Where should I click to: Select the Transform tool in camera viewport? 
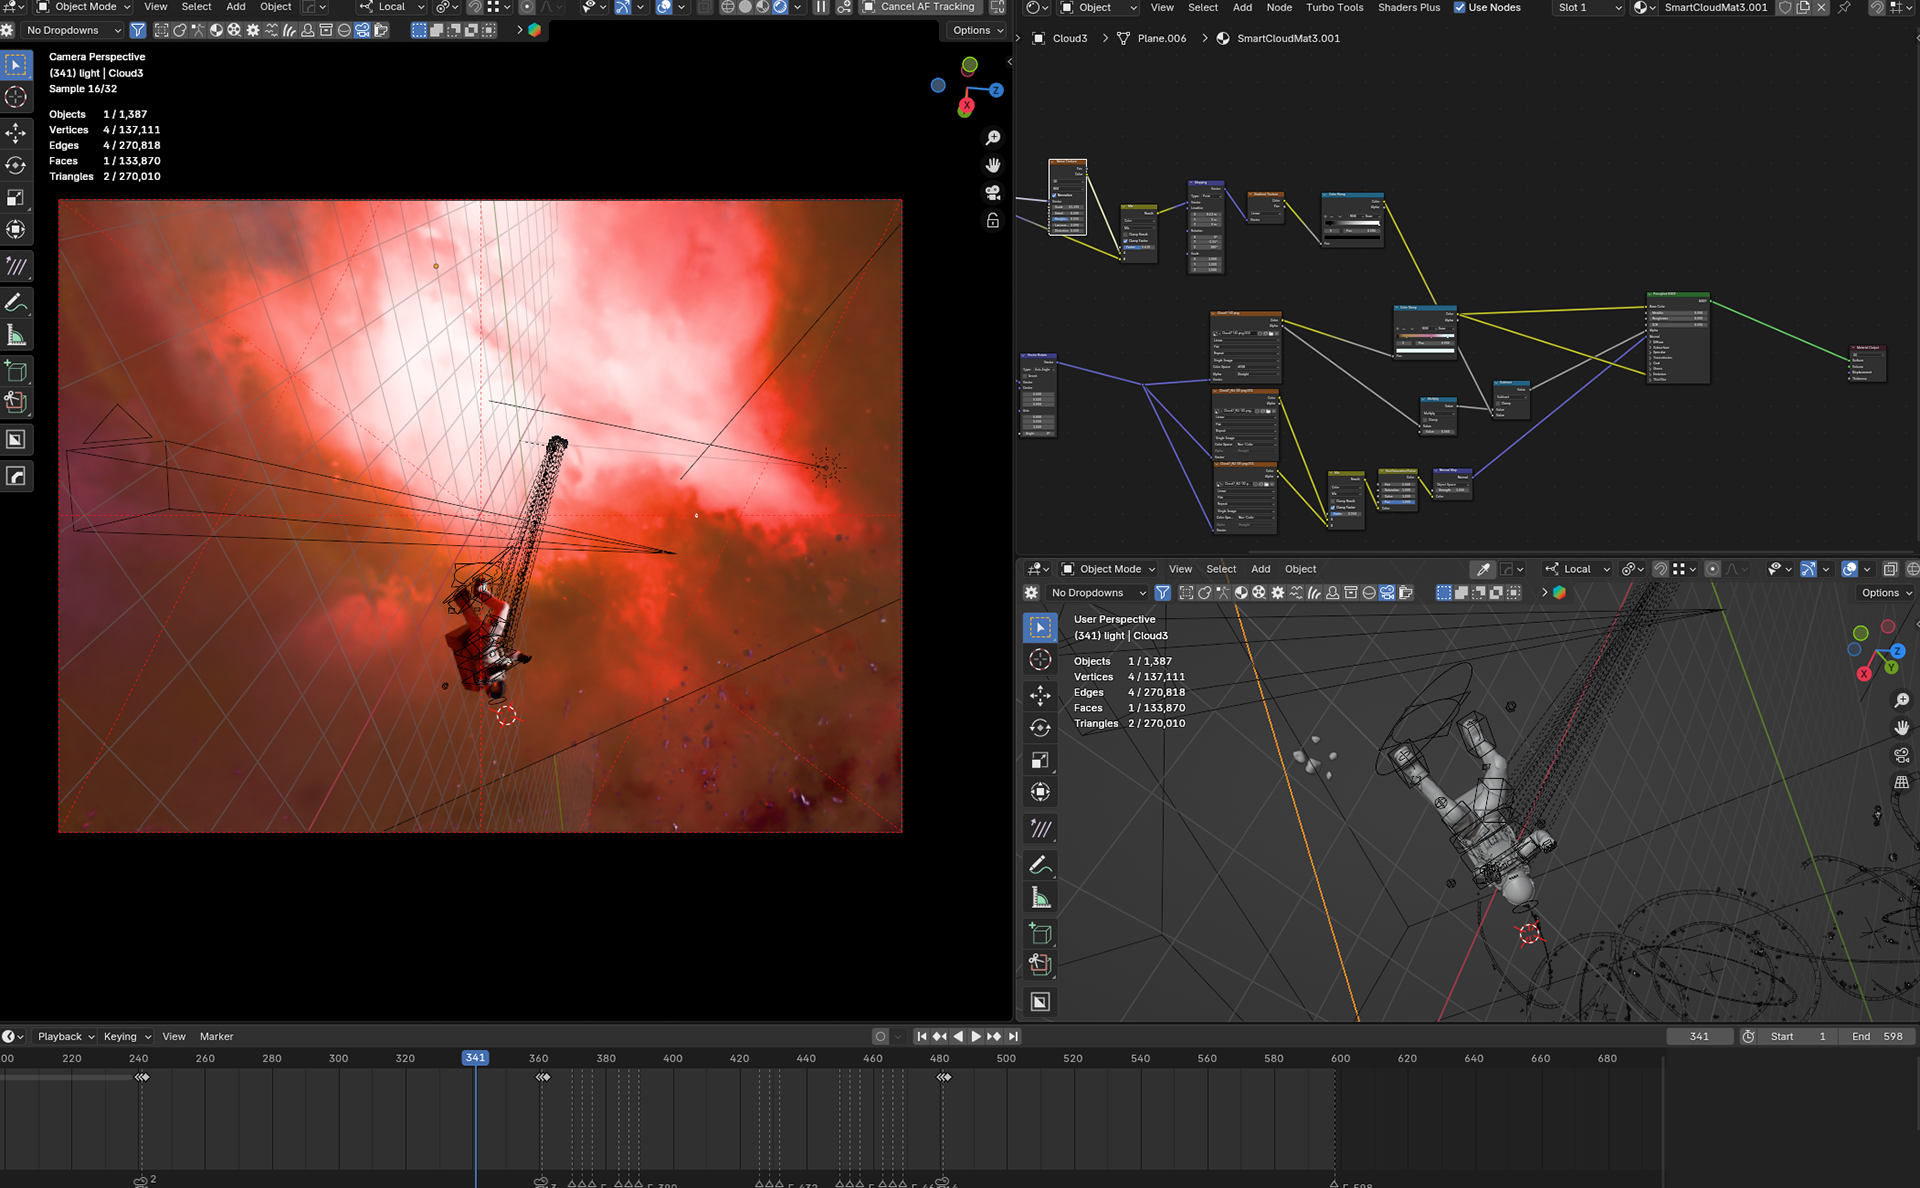(x=16, y=229)
